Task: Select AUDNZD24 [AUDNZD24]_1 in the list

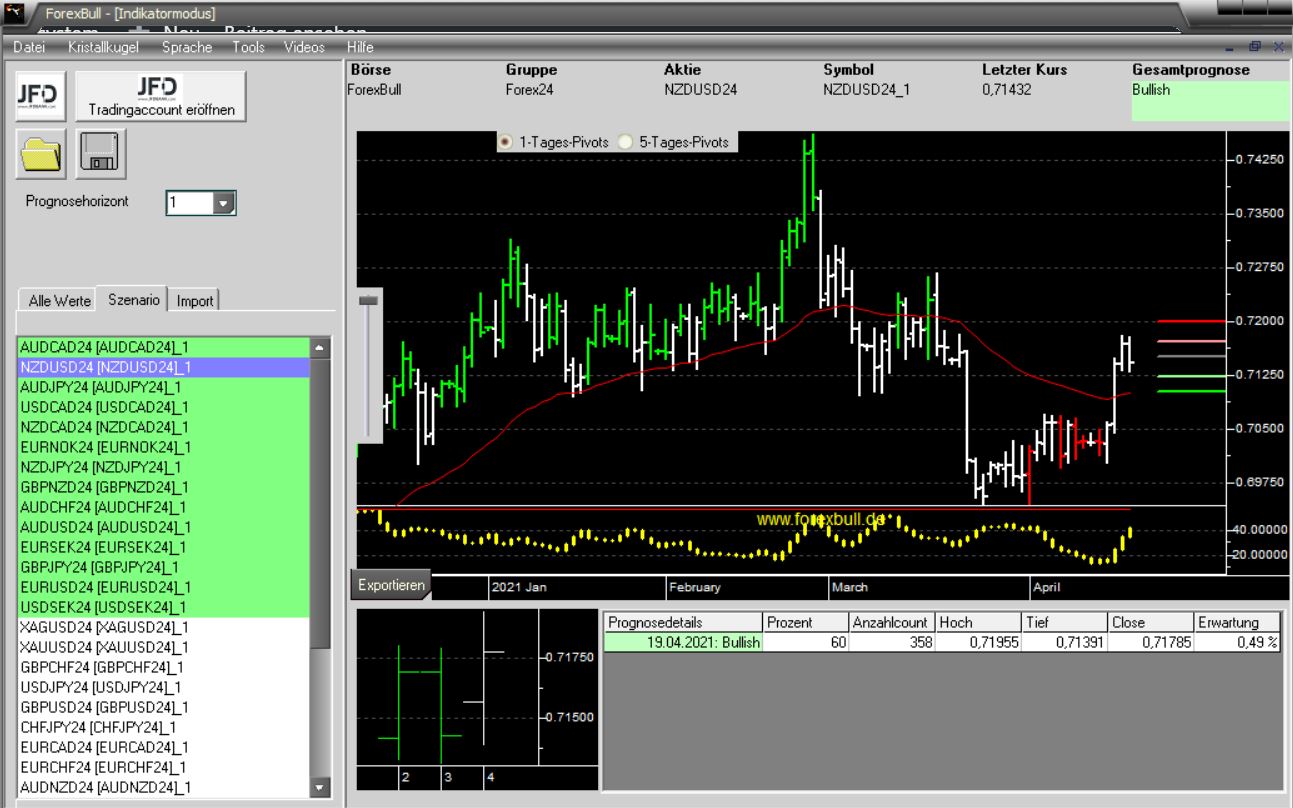Action: pyautogui.click(x=164, y=787)
